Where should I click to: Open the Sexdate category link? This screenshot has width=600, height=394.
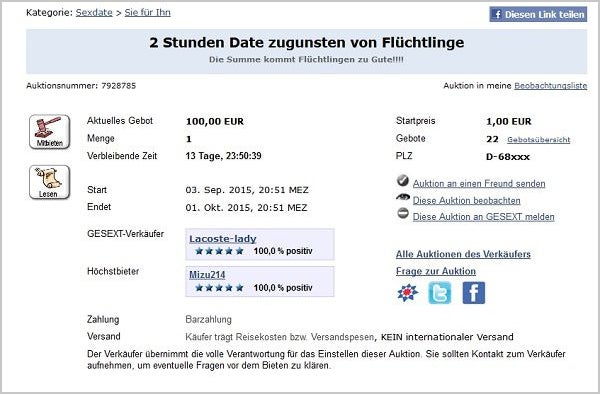[94, 13]
